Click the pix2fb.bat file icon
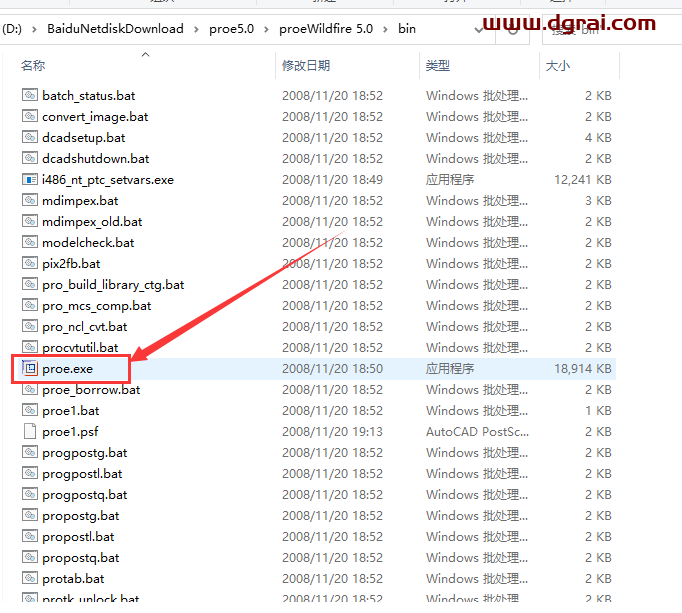 (30, 263)
